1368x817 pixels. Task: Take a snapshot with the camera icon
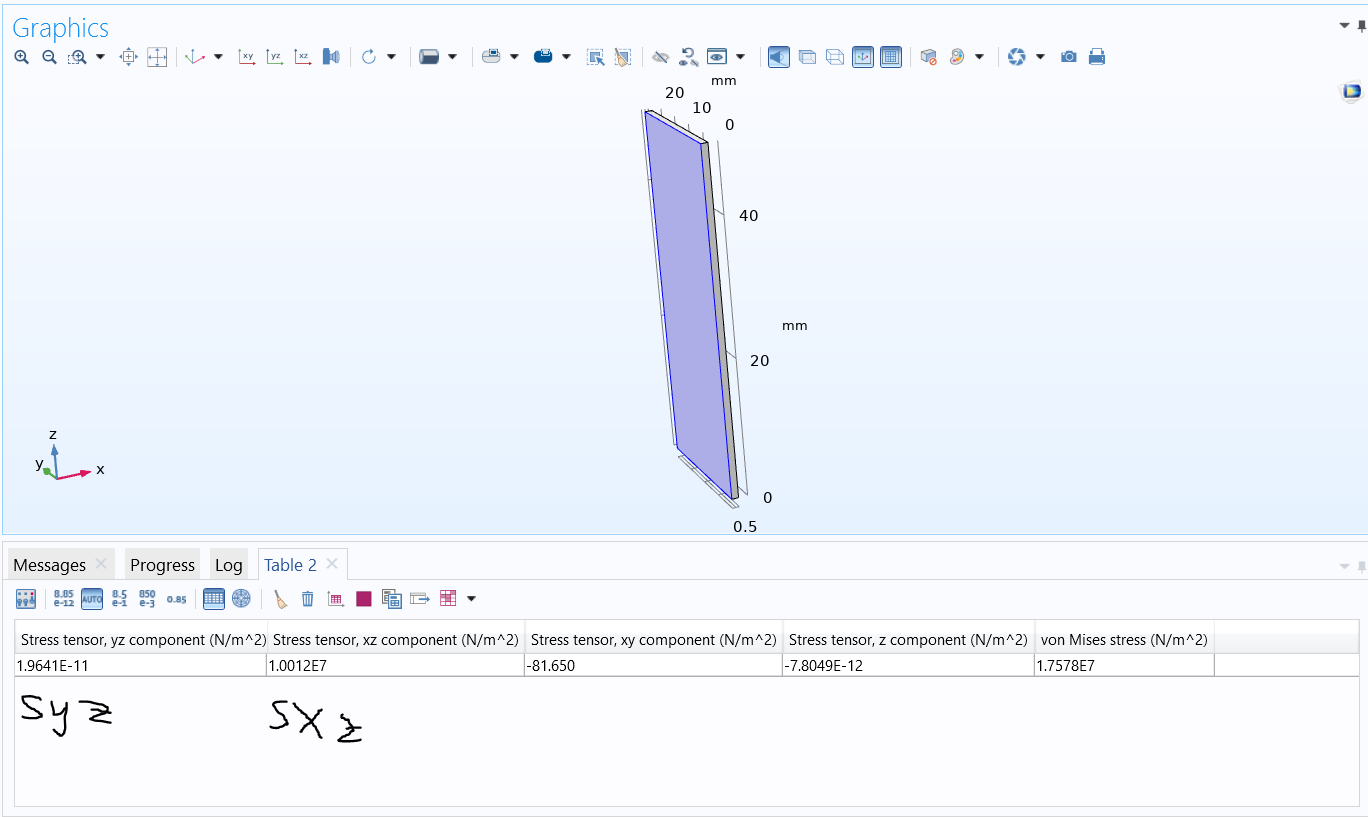[x=1069, y=57]
